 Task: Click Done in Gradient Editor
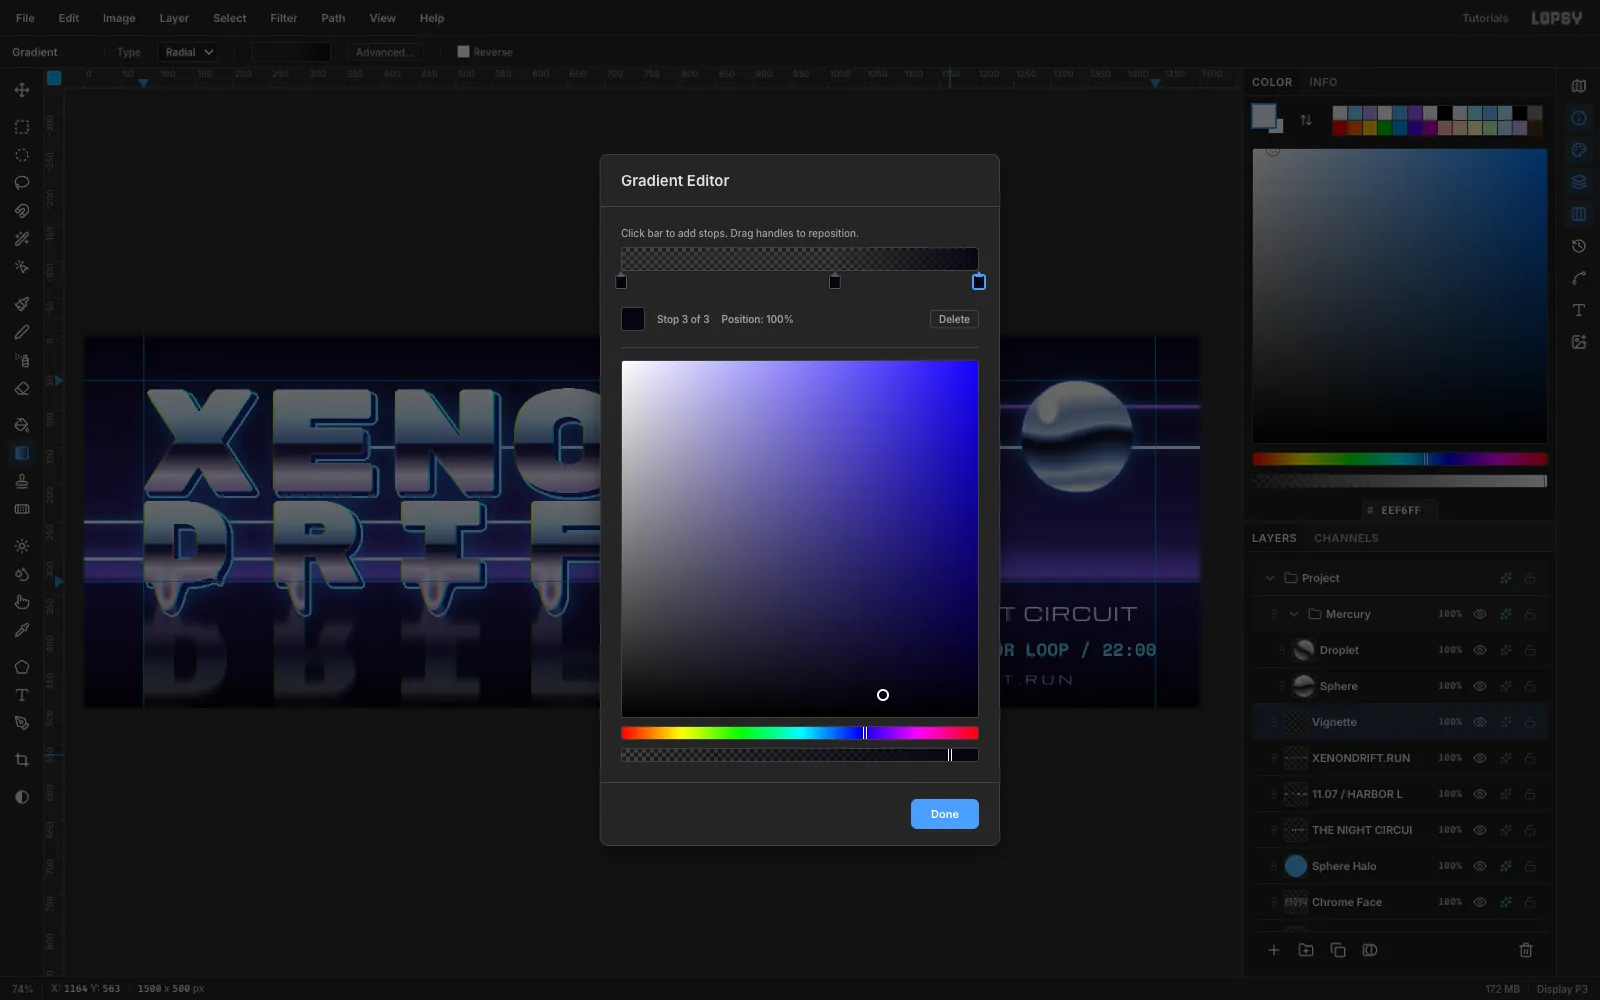click(x=945, y=814)
